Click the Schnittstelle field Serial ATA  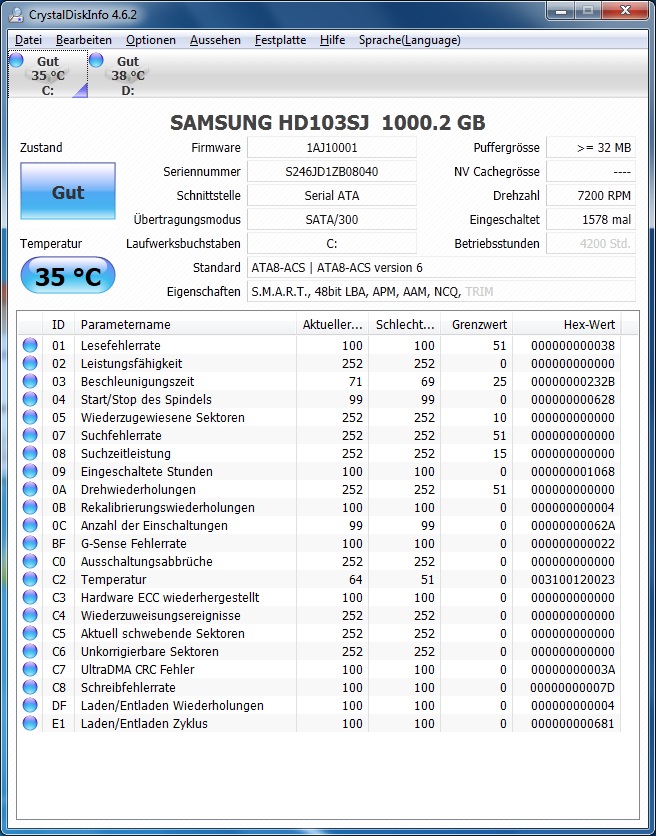coord(332,196)
